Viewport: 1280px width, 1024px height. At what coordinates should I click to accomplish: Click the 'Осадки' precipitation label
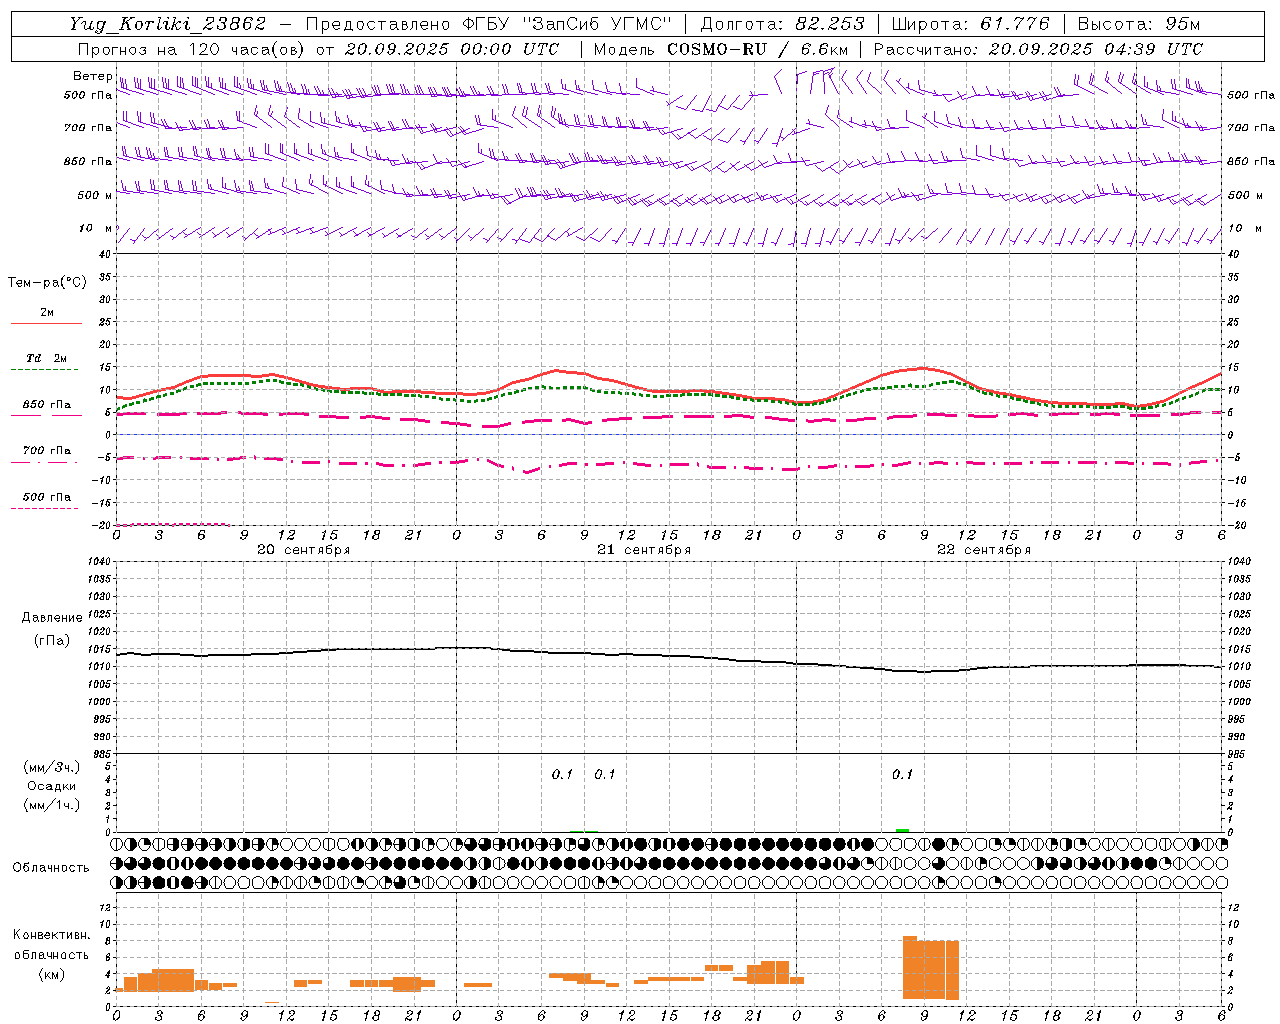click(52, 786)
